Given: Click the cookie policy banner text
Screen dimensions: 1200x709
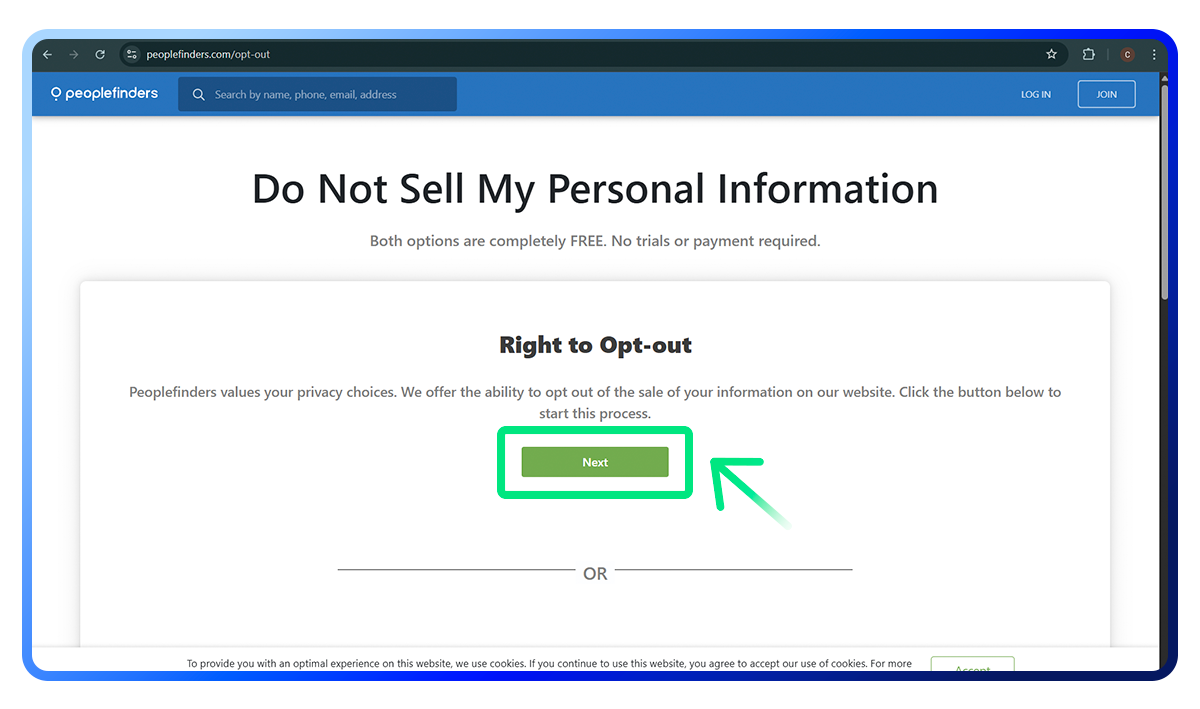Looking at the screenshot, I should pos(548,663).
